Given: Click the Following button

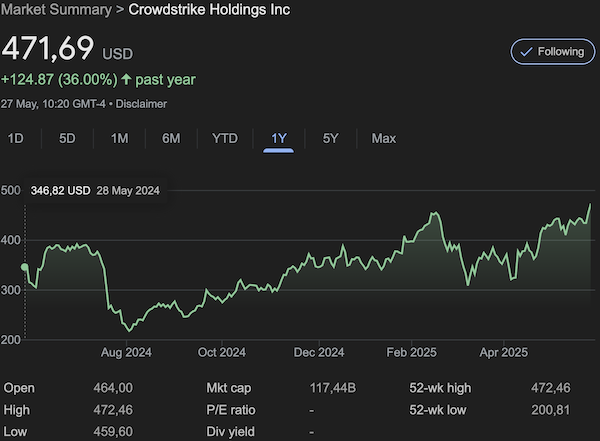Looking at the screenshot, I should tap(553, 52).
